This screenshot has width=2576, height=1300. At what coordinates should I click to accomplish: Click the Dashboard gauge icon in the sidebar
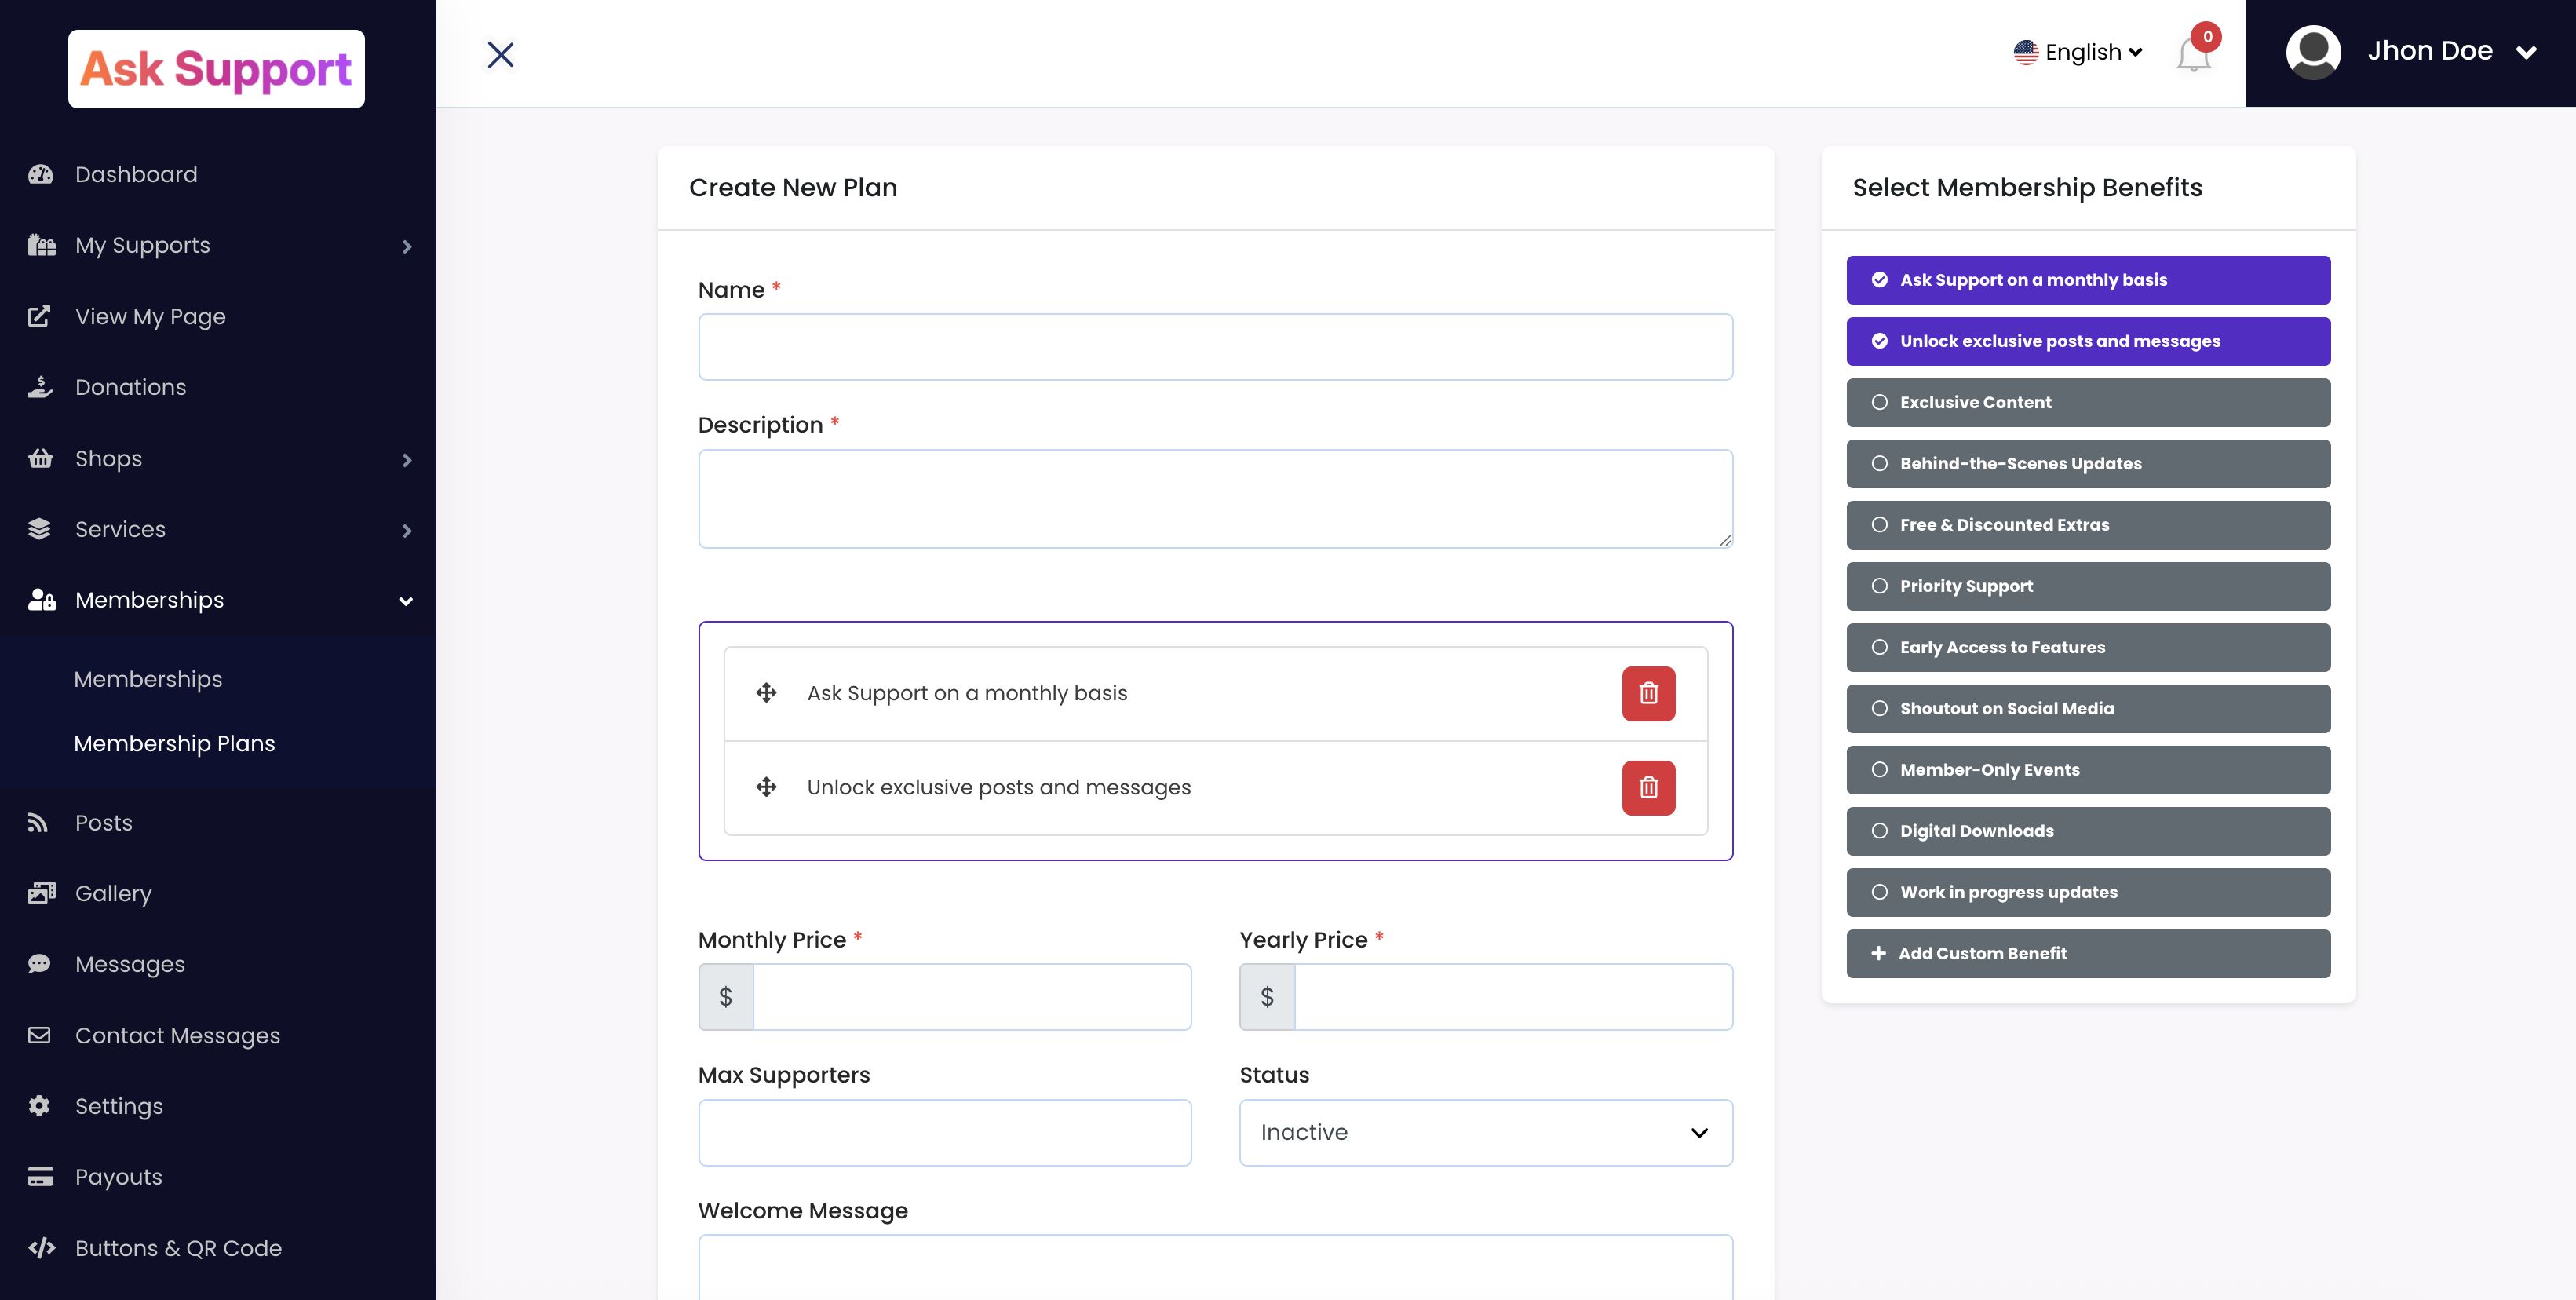pos(40,174)
